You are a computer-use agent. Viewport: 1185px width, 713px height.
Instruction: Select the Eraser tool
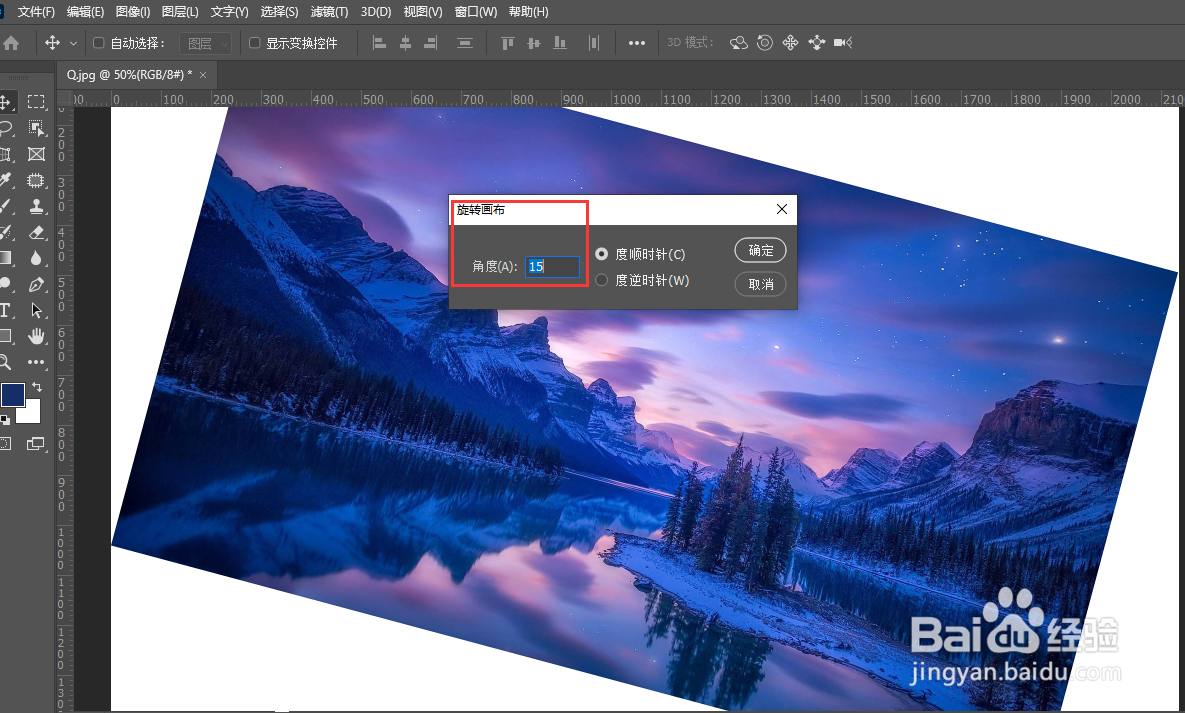36,233
